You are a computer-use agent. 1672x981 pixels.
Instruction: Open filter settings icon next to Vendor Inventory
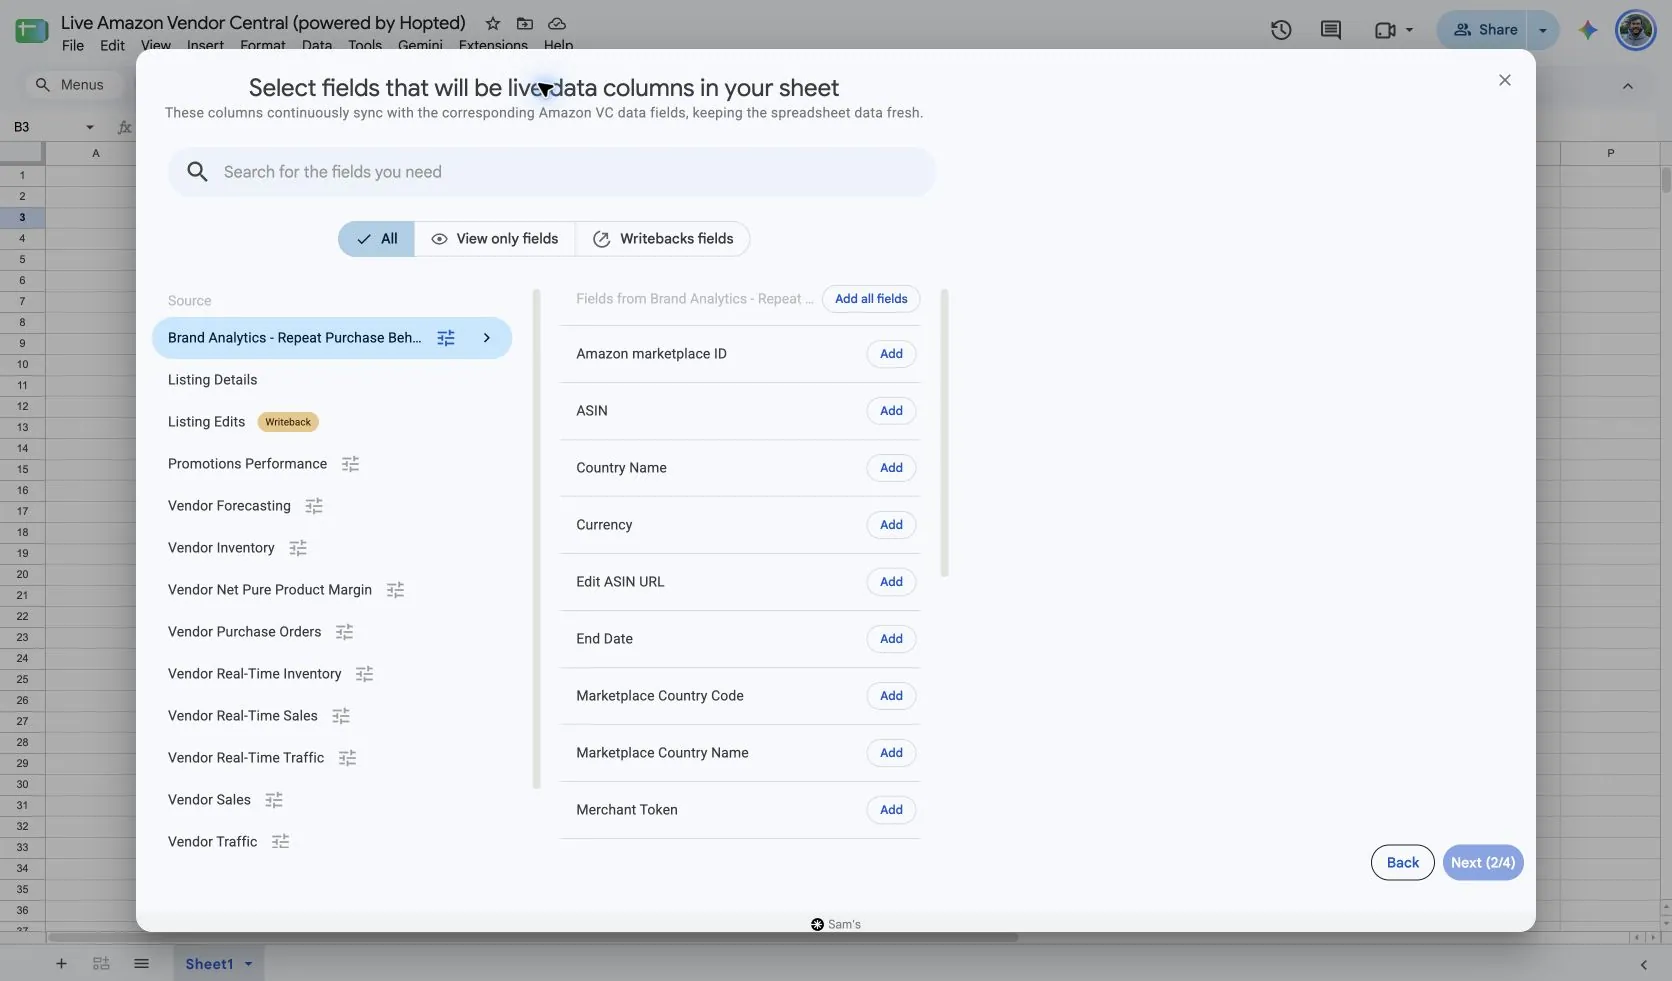298,548
